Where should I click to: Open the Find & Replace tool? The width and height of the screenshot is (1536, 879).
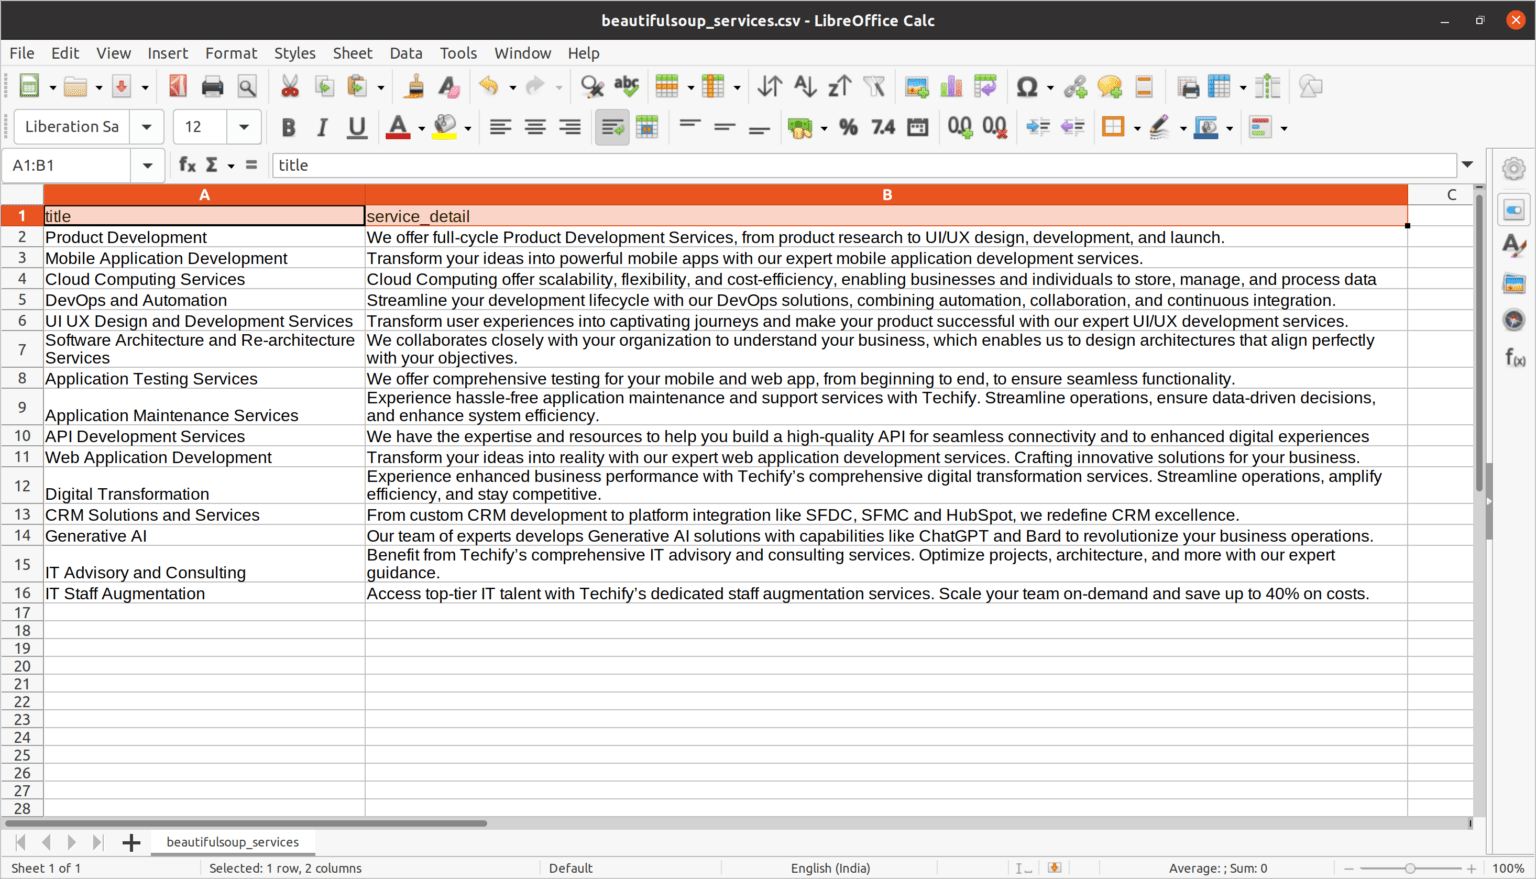click(592, 87)
